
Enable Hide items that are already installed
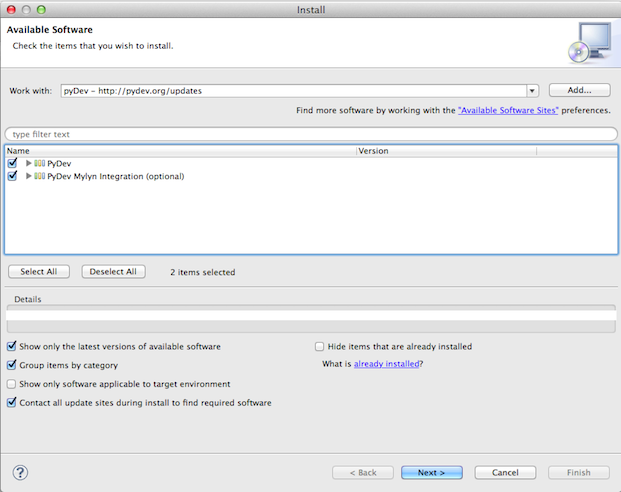[x=320, y=346]
